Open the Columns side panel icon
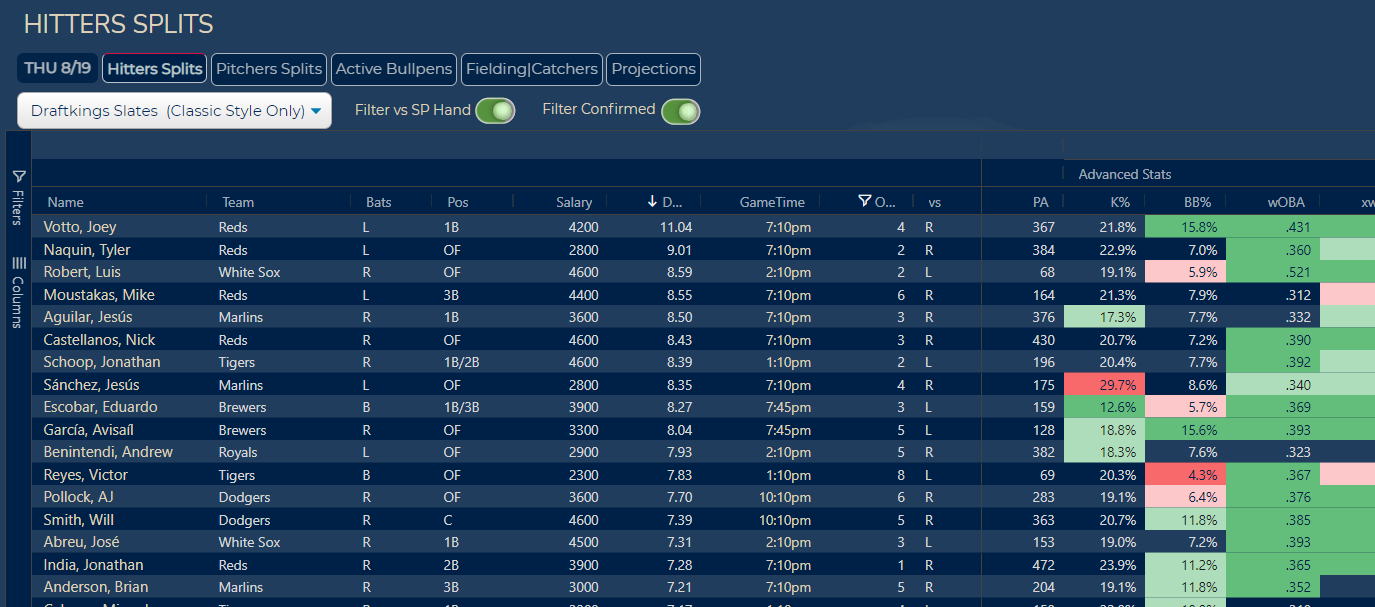The image size is (1375, 607). point(18,263)
